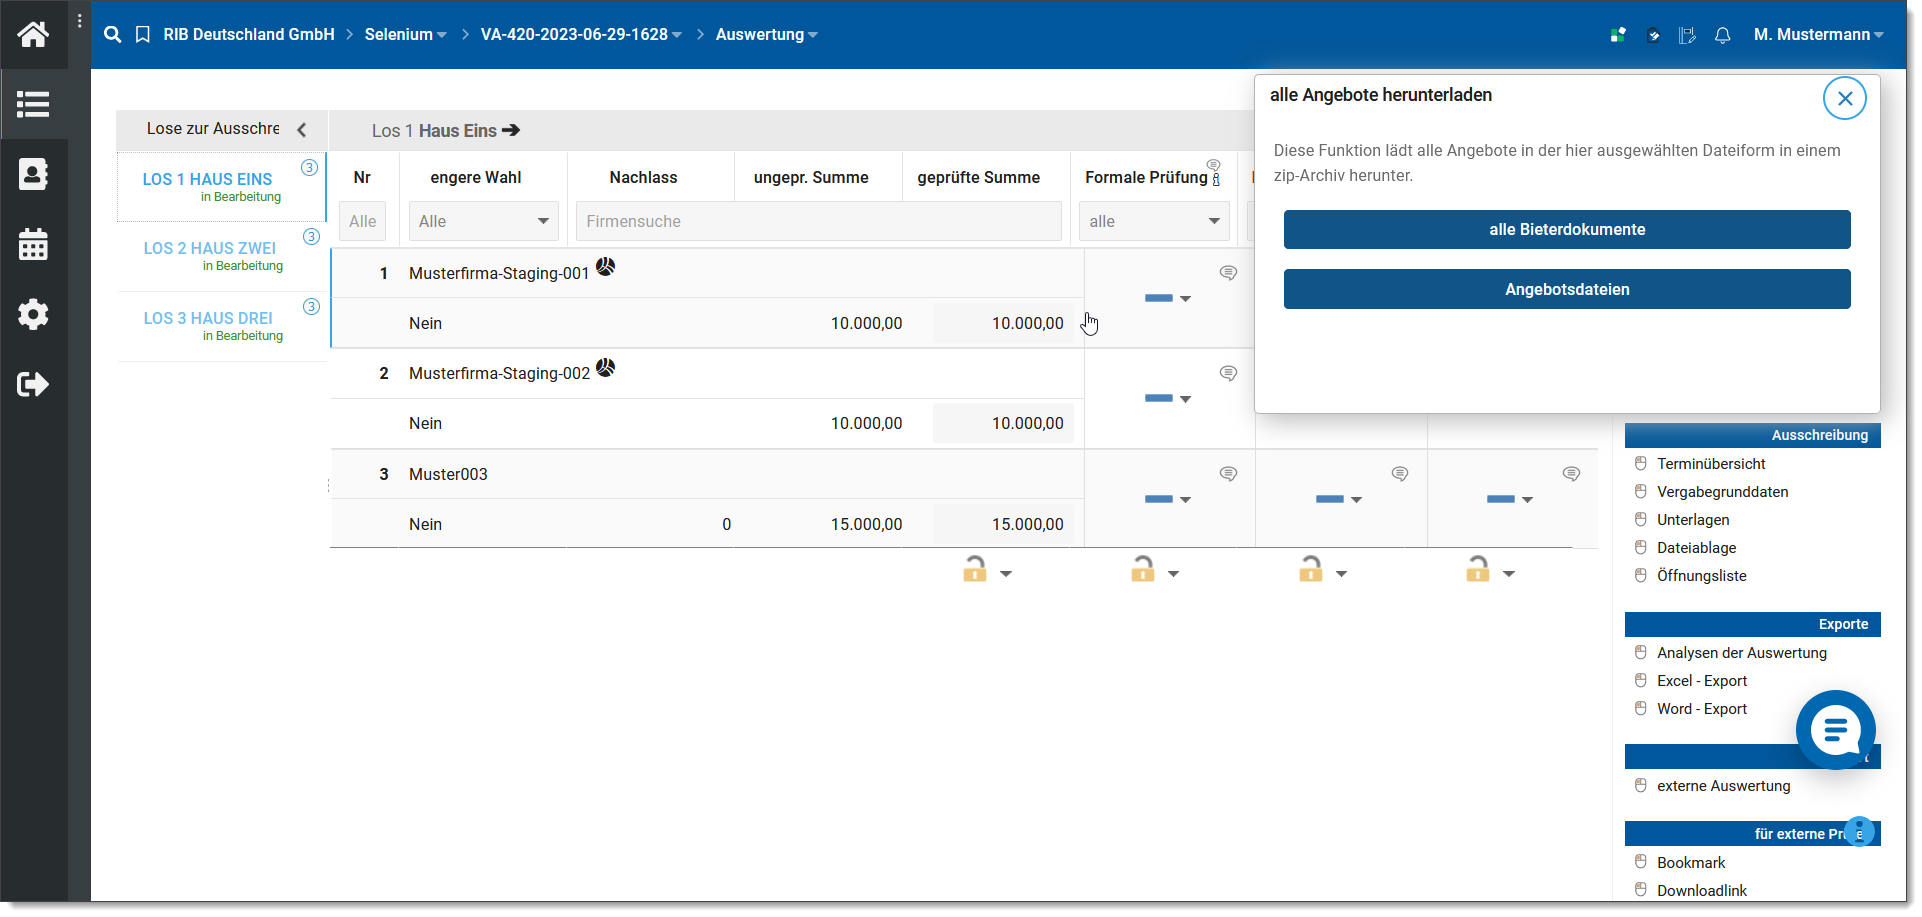Click the logout icon in the sidebar
This screenshot has height=917, width=1922.
(x=33, y=384)
